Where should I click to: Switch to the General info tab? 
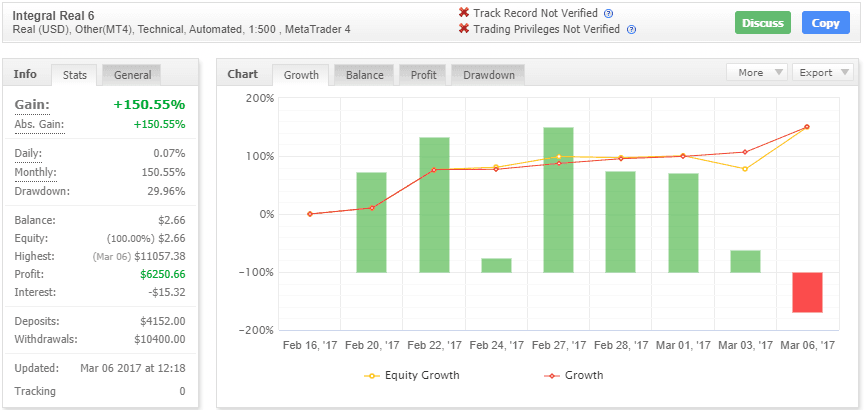click(x=132, y=75)
